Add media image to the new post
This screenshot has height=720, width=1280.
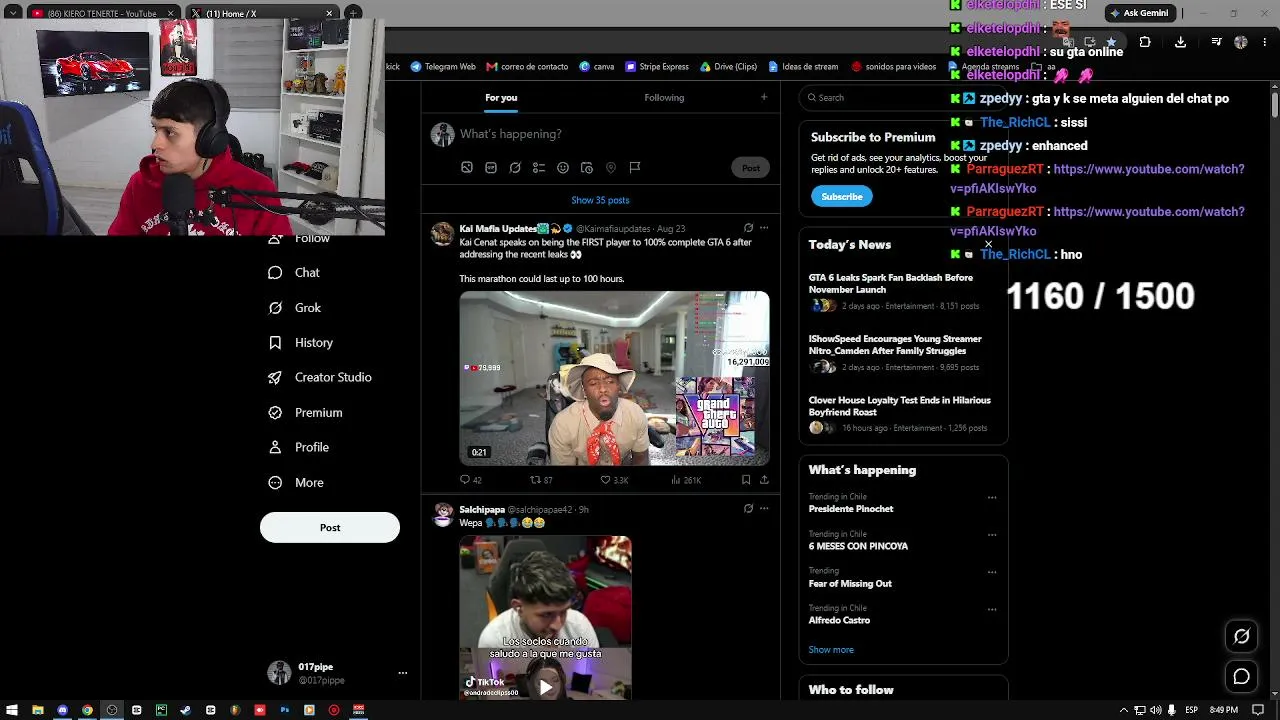point(467,167)
